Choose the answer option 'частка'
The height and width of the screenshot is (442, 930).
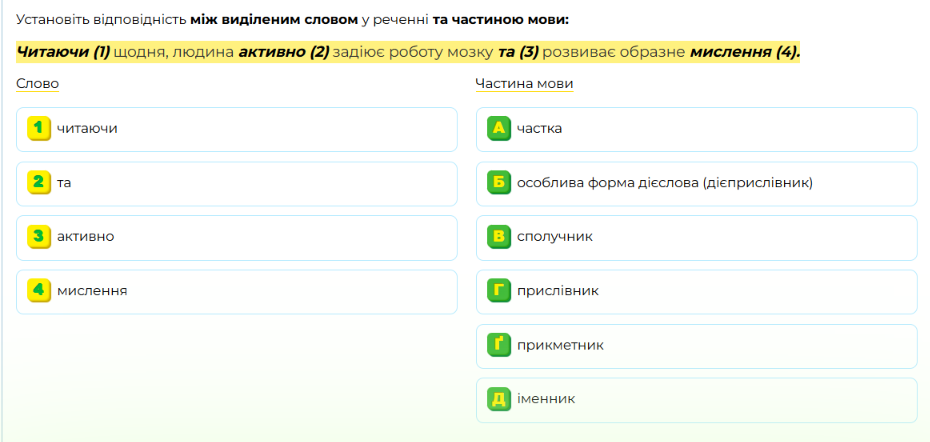coord(697,129)
